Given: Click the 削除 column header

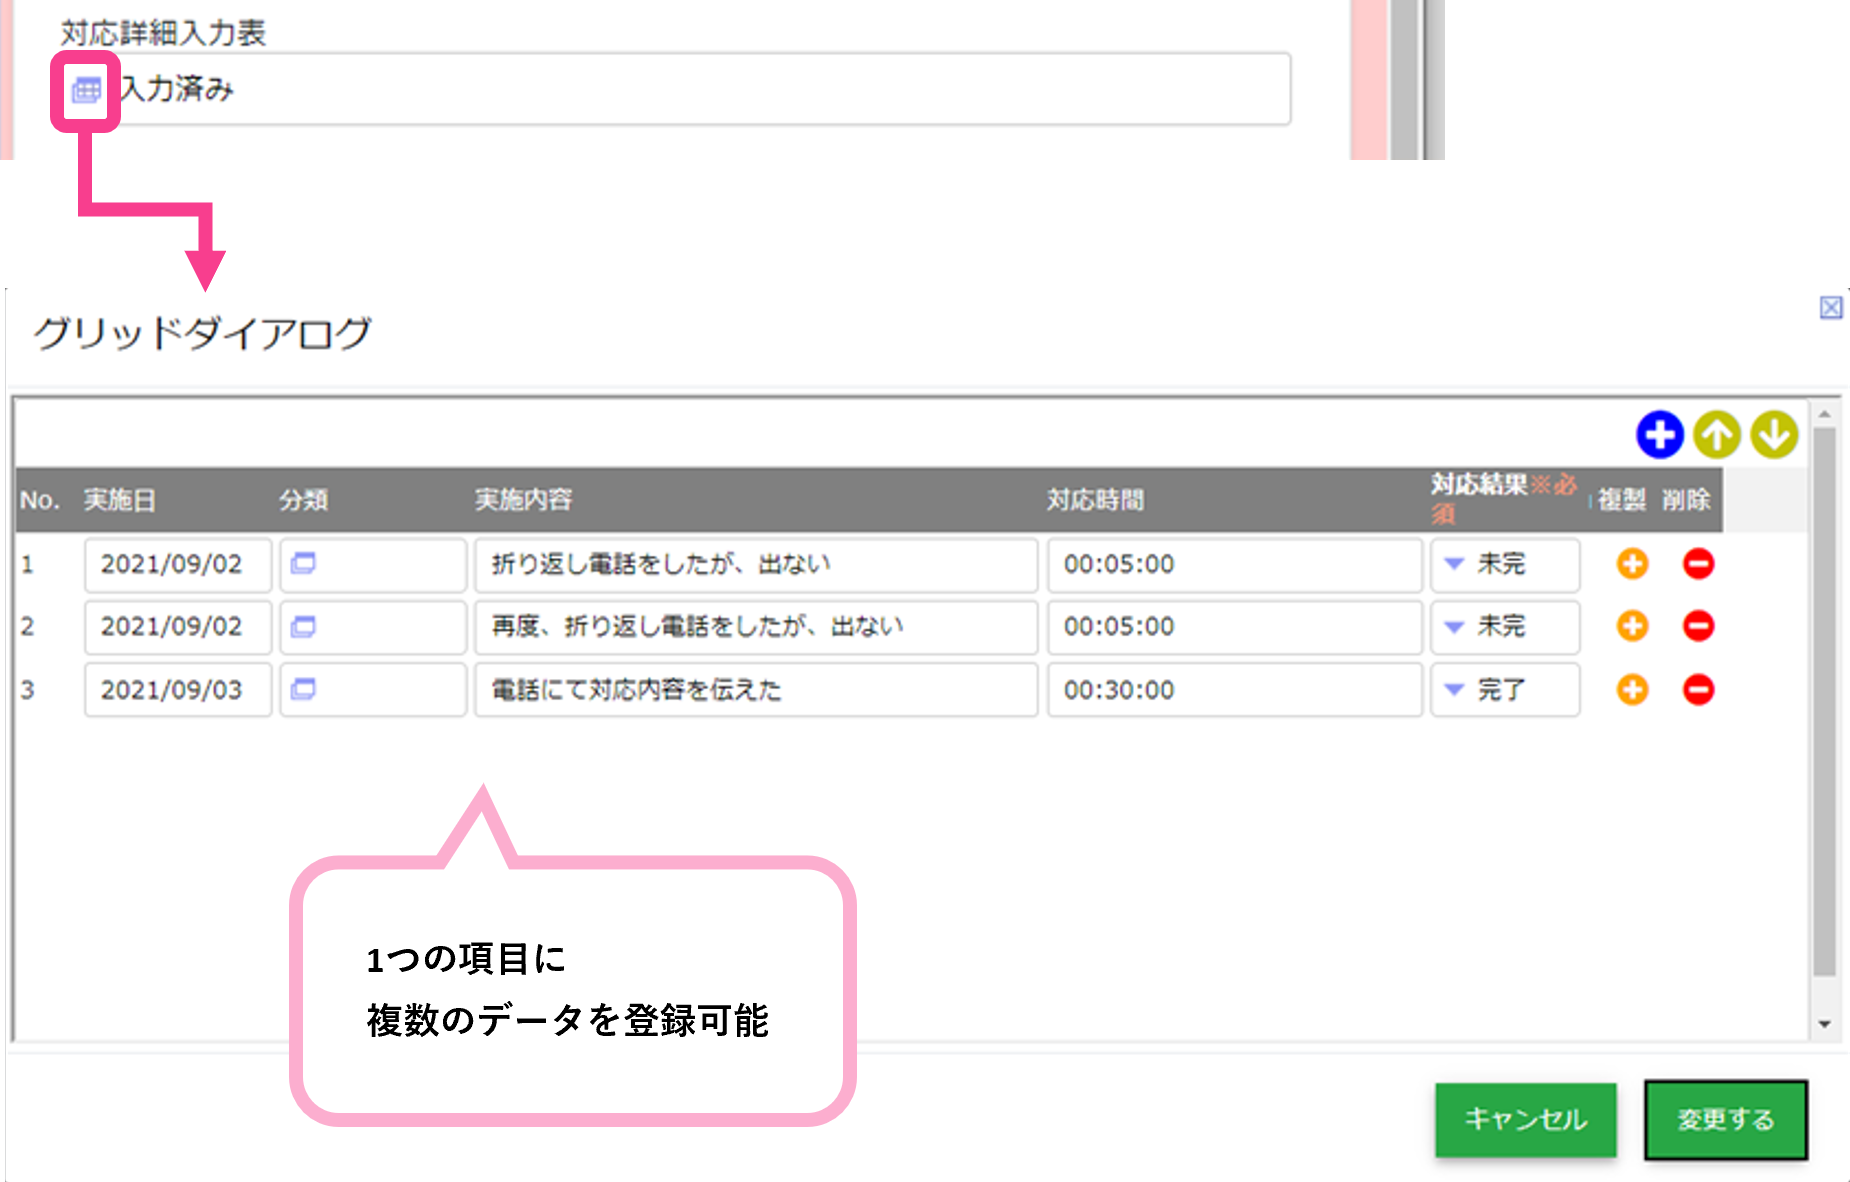Looking at the screenshot, I should coord(1686,500).
